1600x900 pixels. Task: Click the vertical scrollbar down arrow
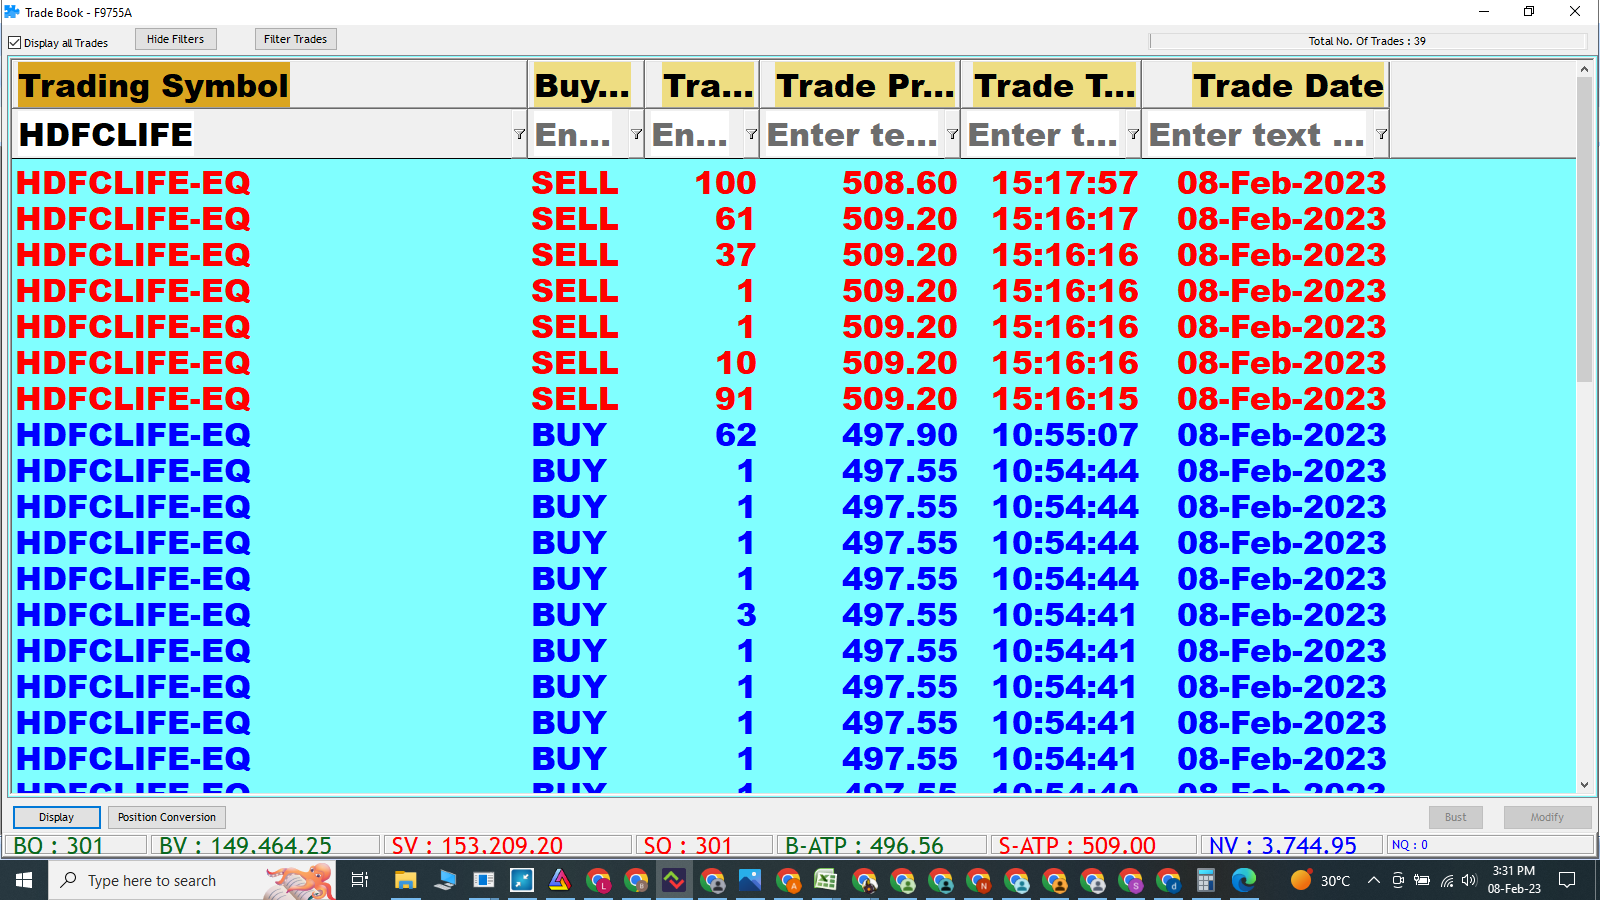[x=1584, y=785]
